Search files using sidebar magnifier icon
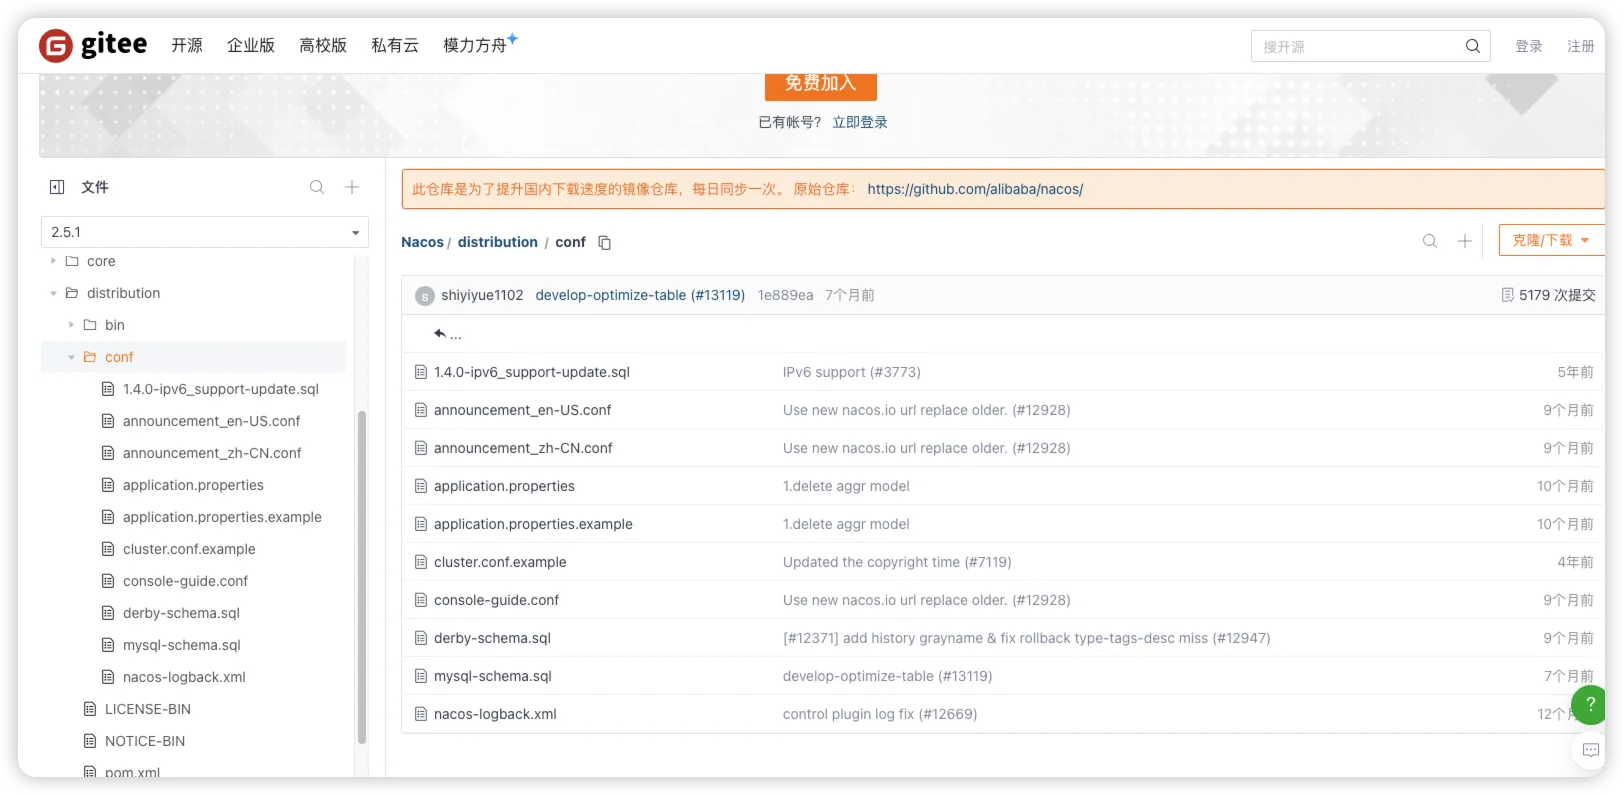The width and height of the screenshot is (1623, 795). tap(317, 187)
